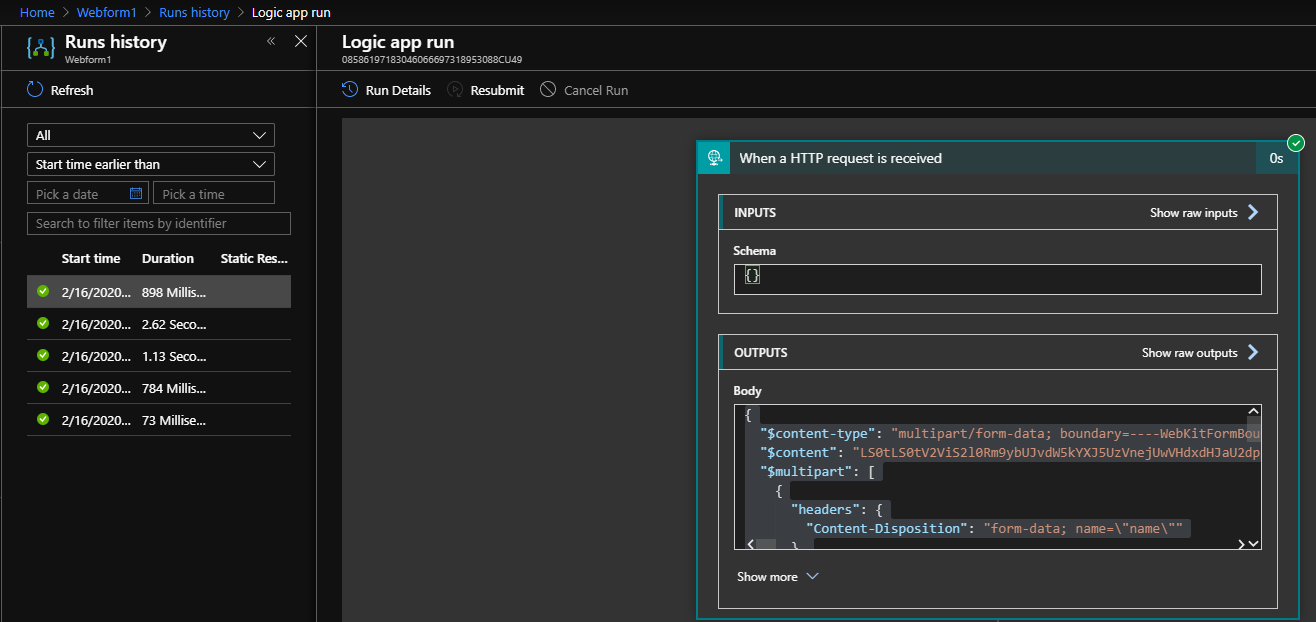Navigate to Home breadcrumb link
This screenshot has width=1316, height=622.
[37, 13]
